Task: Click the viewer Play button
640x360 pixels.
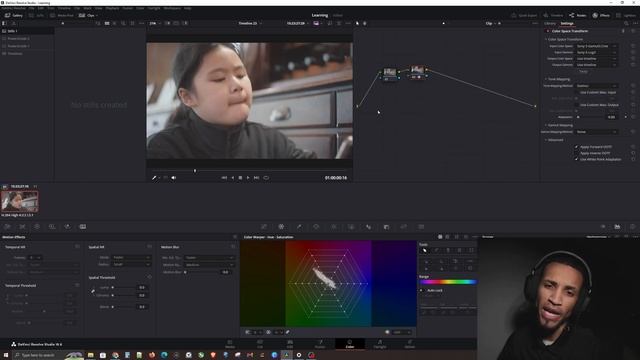Action: pyautogui.click(x=248, y=178)
